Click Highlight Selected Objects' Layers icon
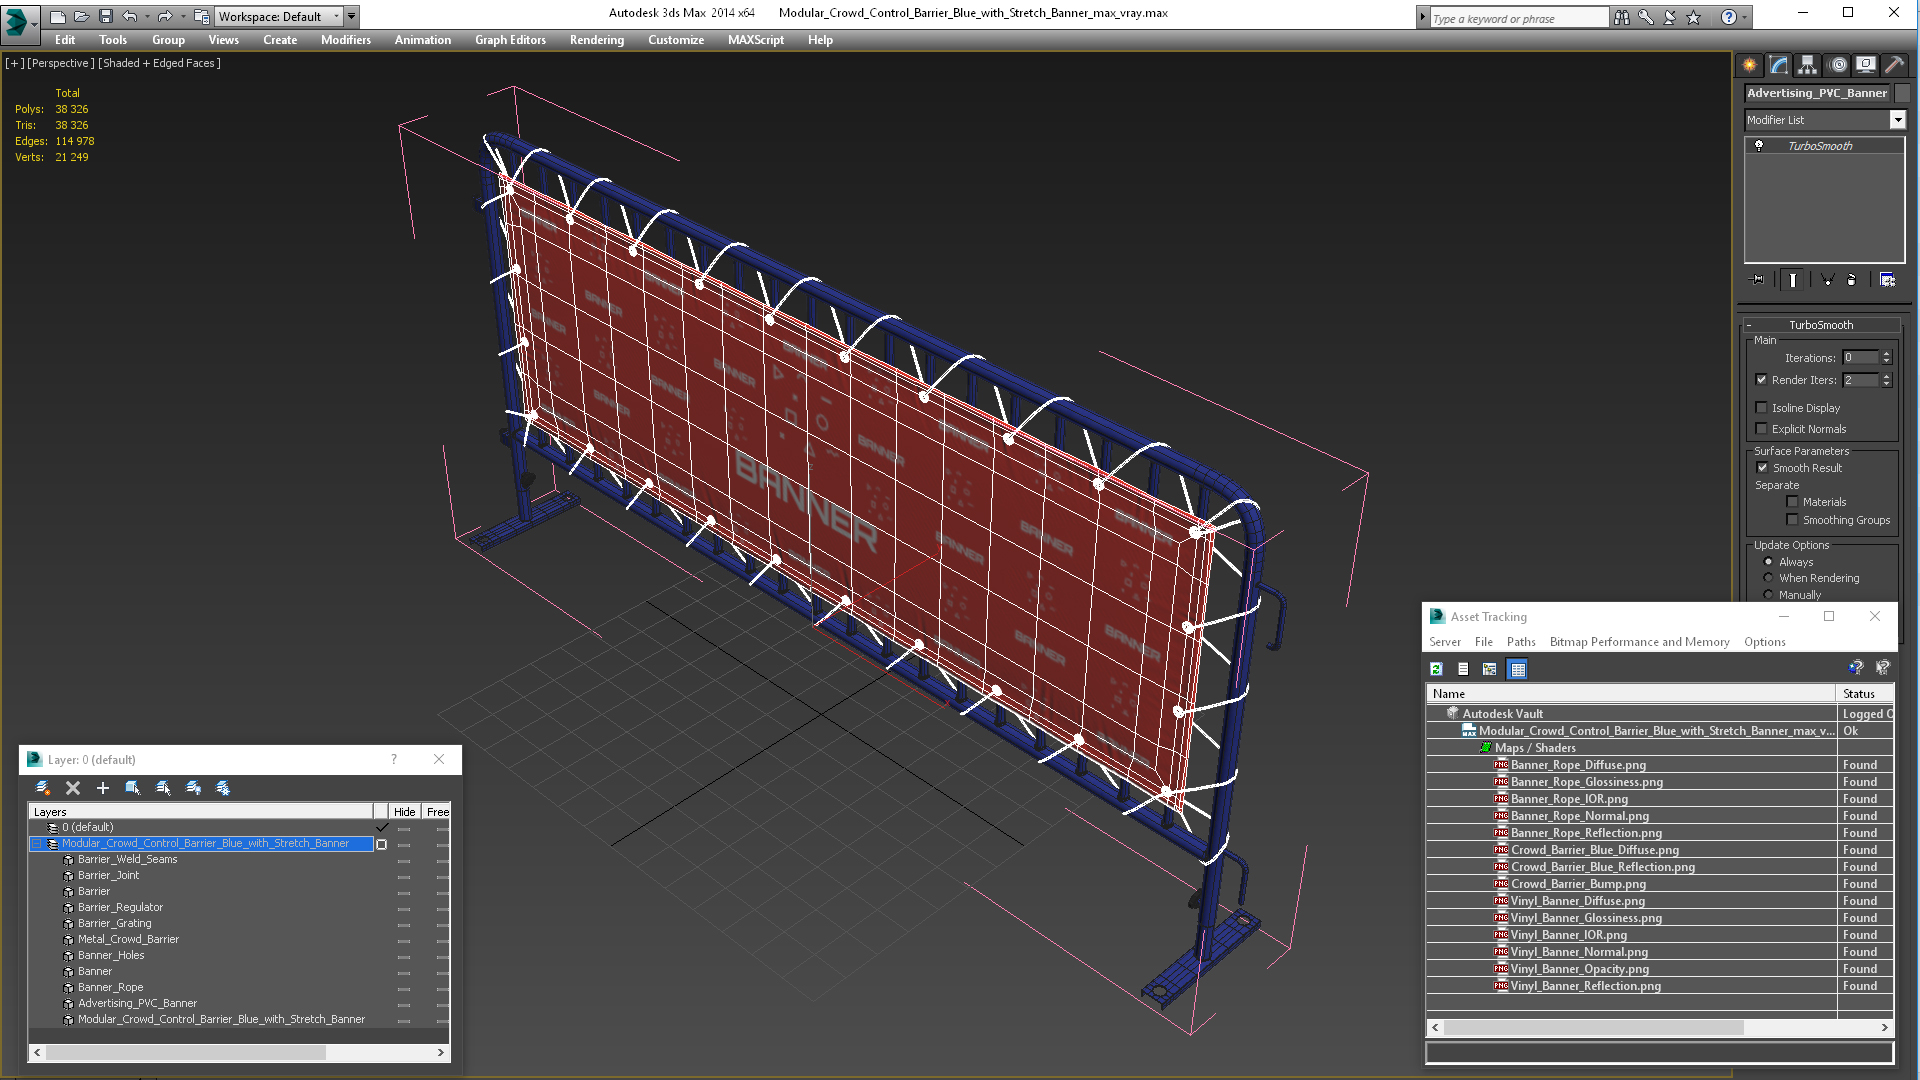The image size is (1920, 1080). click(163, 788)
